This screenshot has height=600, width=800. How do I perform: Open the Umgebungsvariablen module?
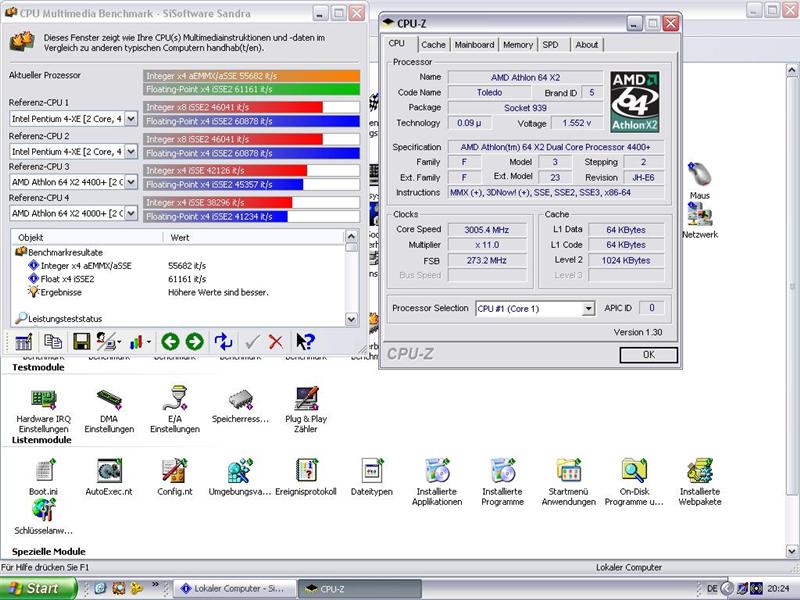(240, 477)
